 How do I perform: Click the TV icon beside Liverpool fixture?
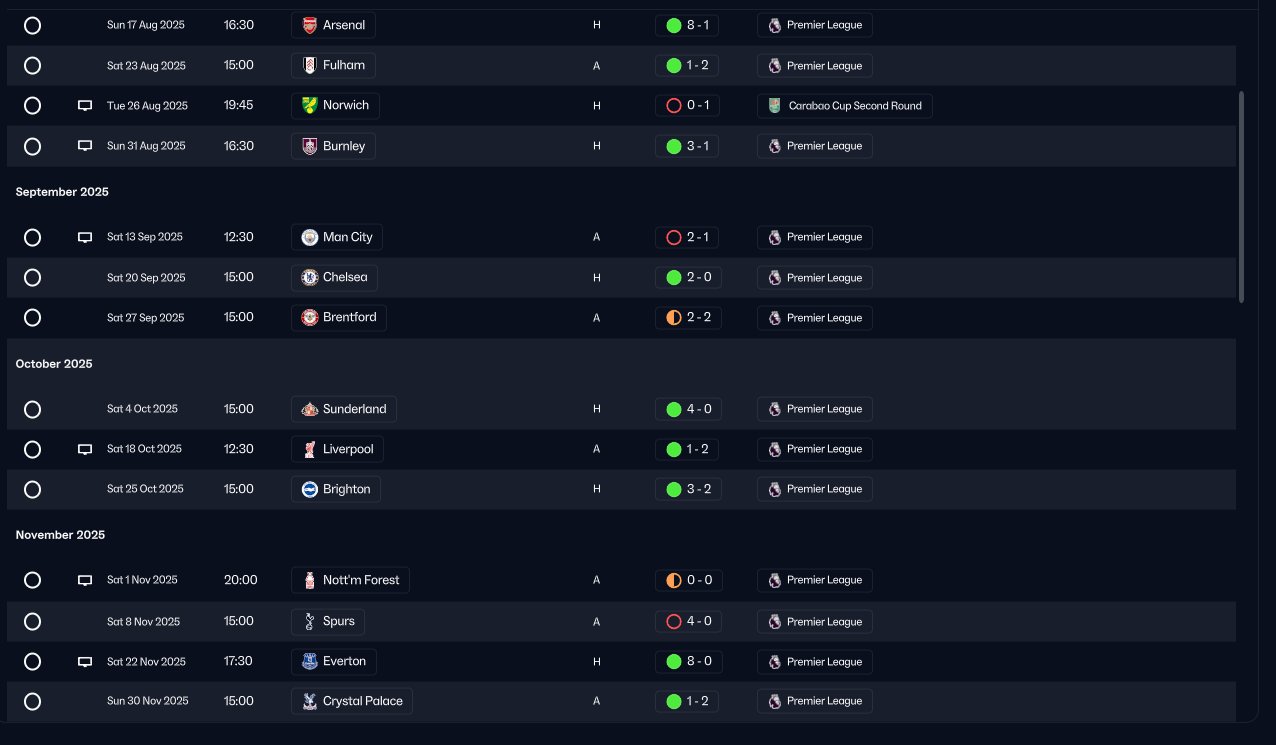pyautogui.click(x=85, y=449)
